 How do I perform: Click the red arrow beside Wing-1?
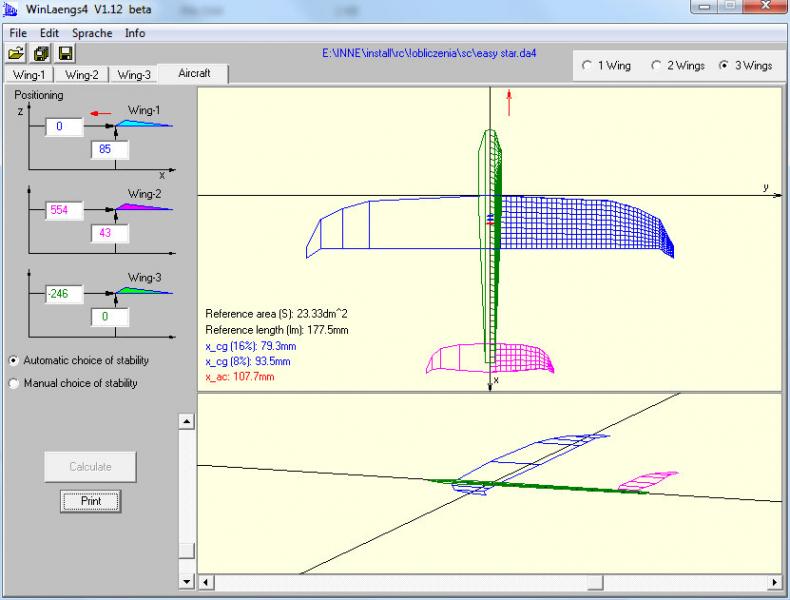pos(100,114)
